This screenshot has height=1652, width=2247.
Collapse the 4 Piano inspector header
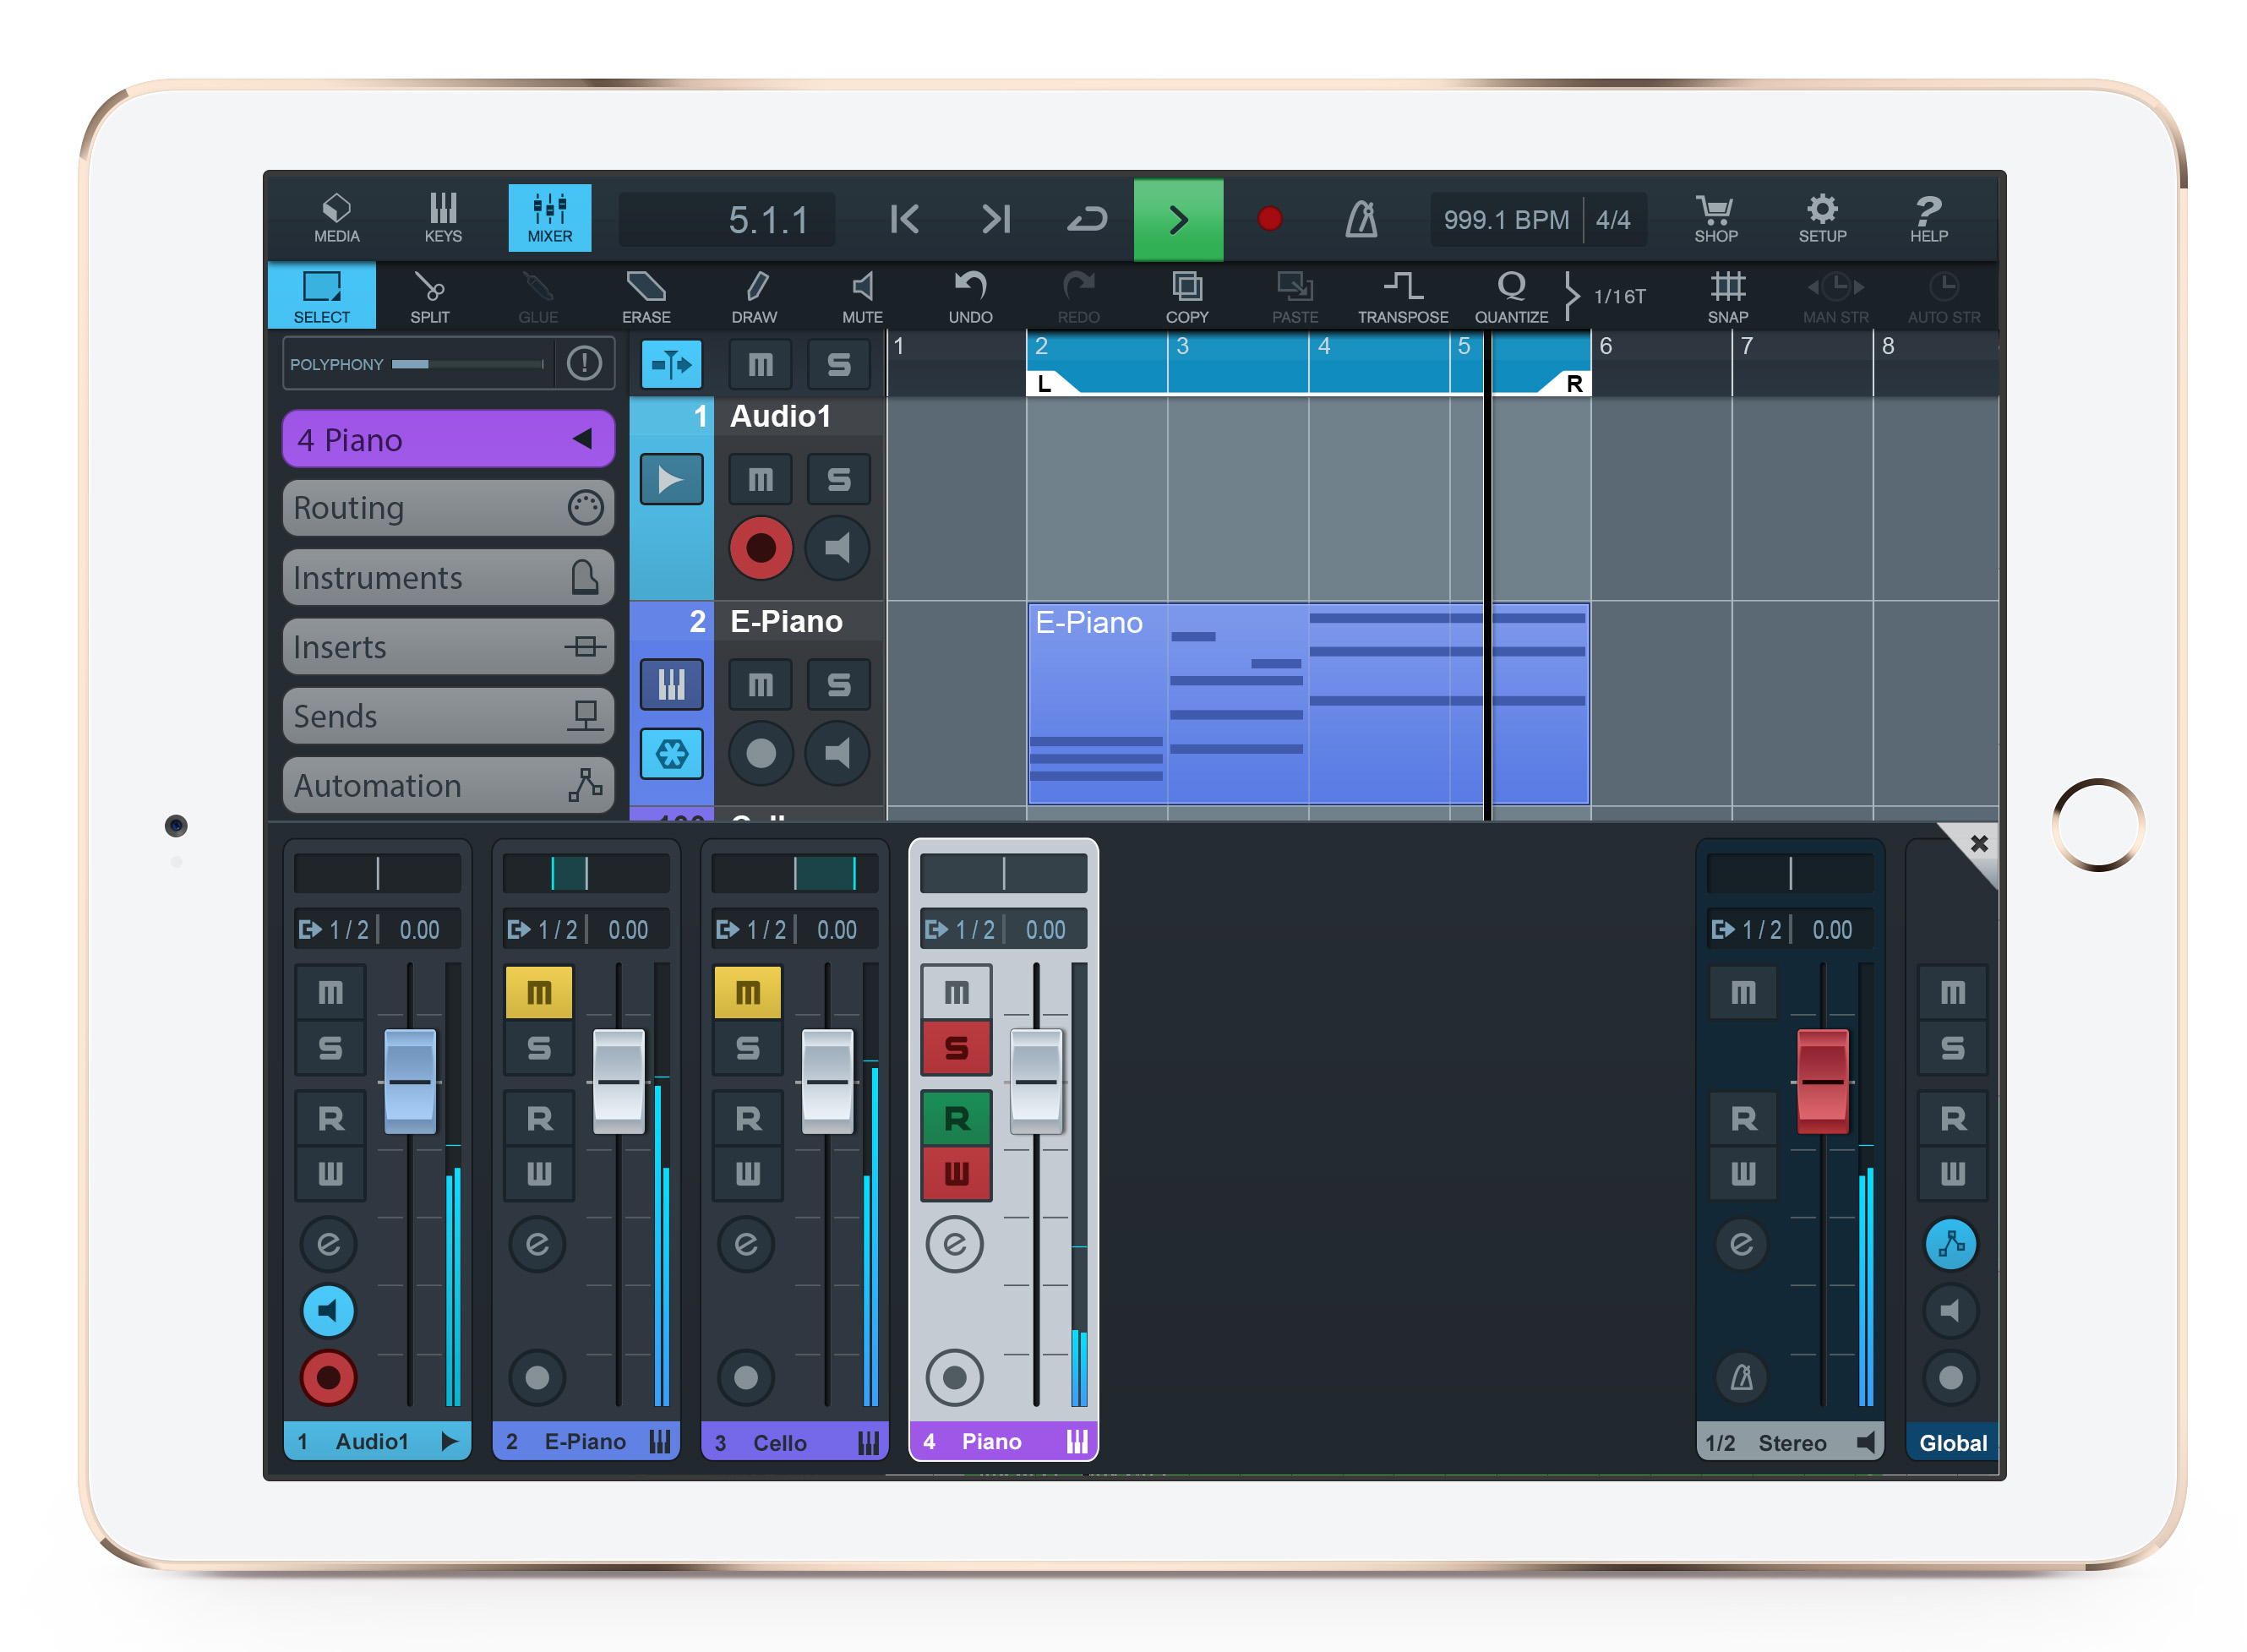coord(448,439)
